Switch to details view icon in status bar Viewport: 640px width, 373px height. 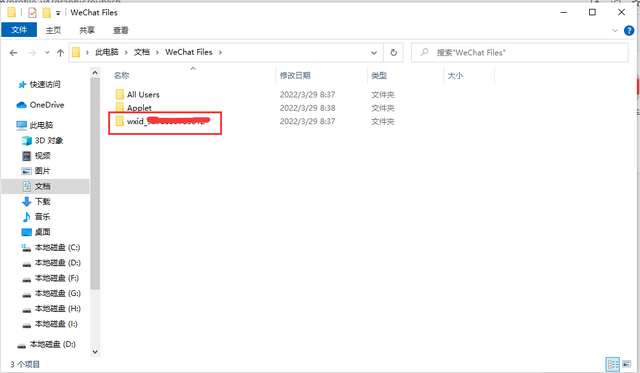tap(612, 364)
